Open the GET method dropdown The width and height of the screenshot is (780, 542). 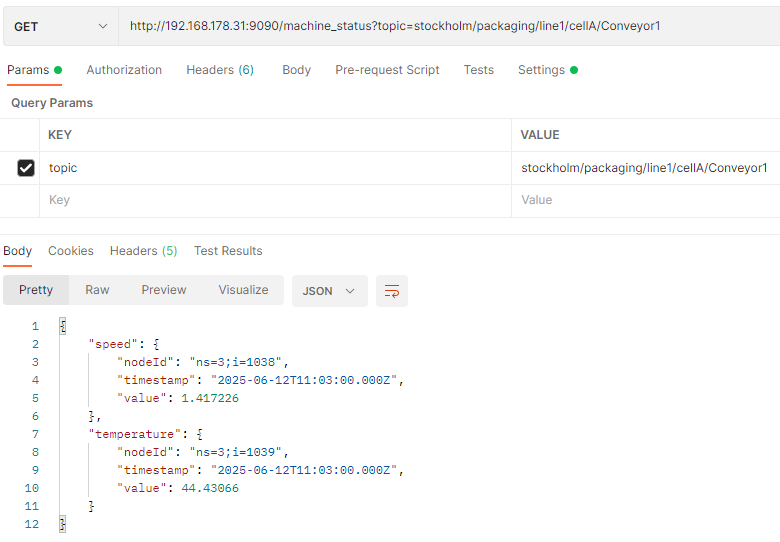(61, 26)
